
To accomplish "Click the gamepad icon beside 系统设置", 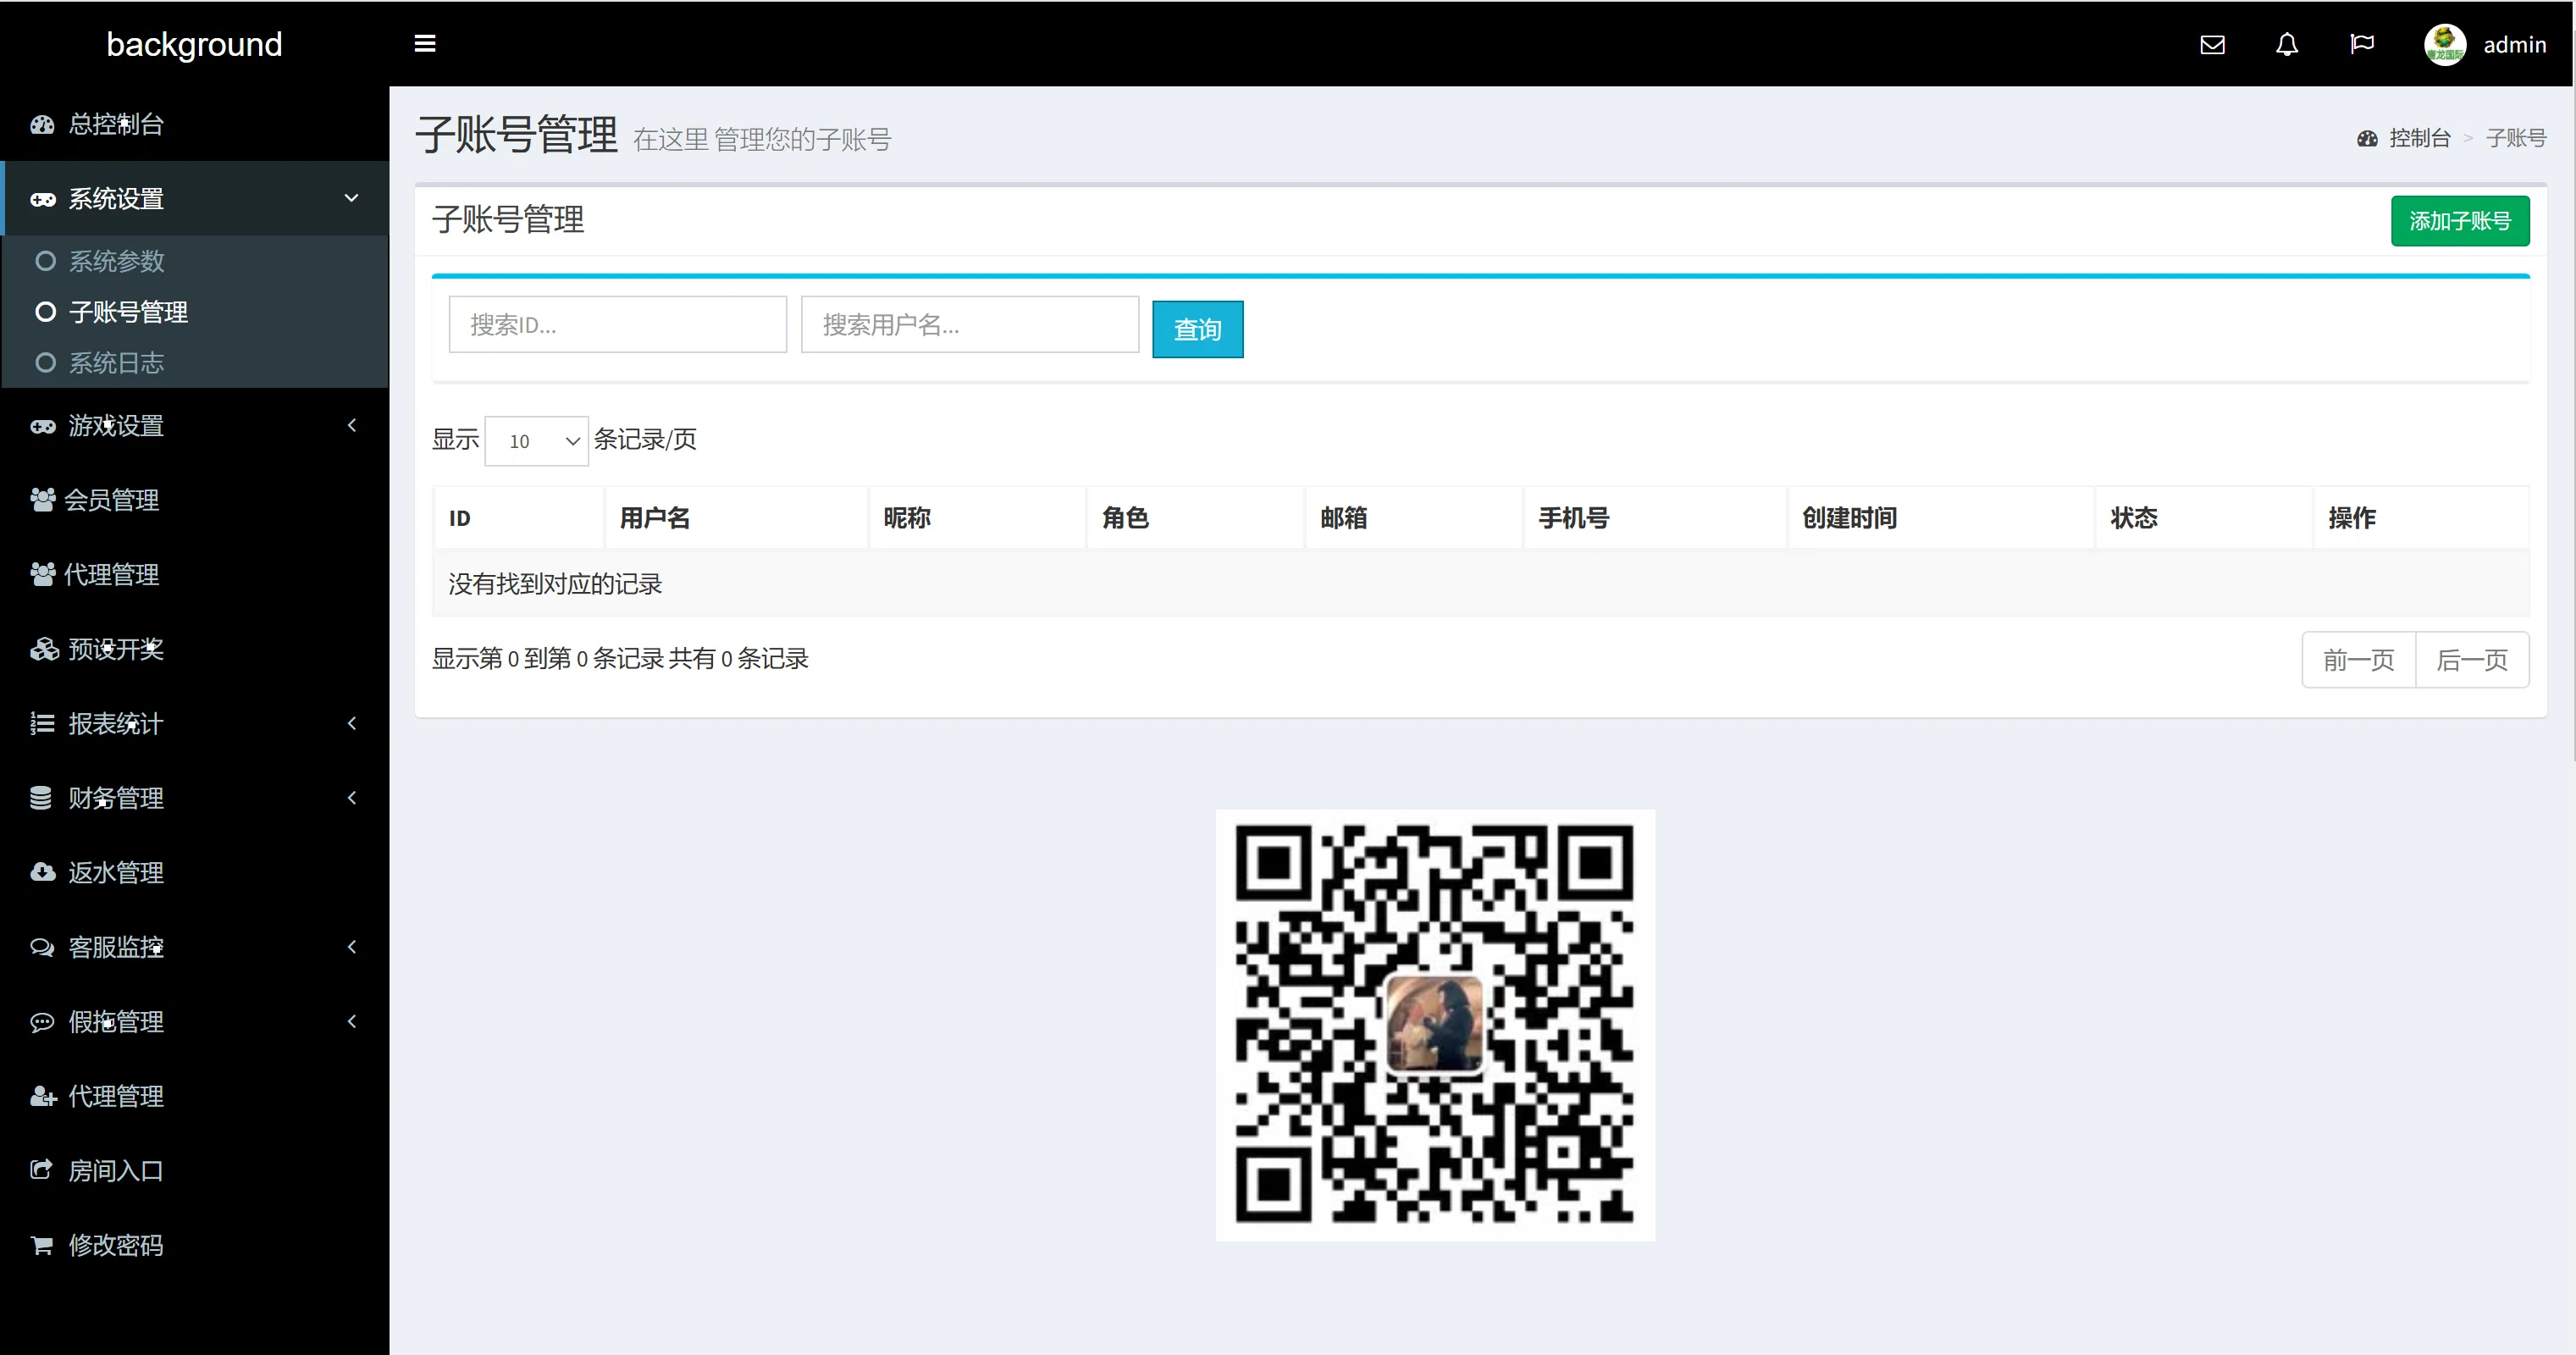I will (x=42, y=199).
